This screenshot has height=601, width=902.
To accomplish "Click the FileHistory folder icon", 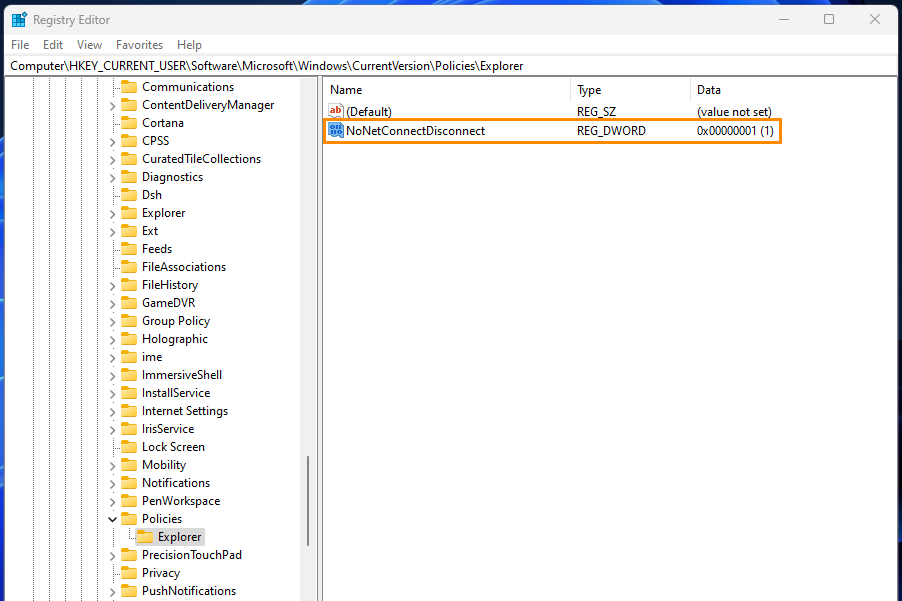I will coord(129,285).
